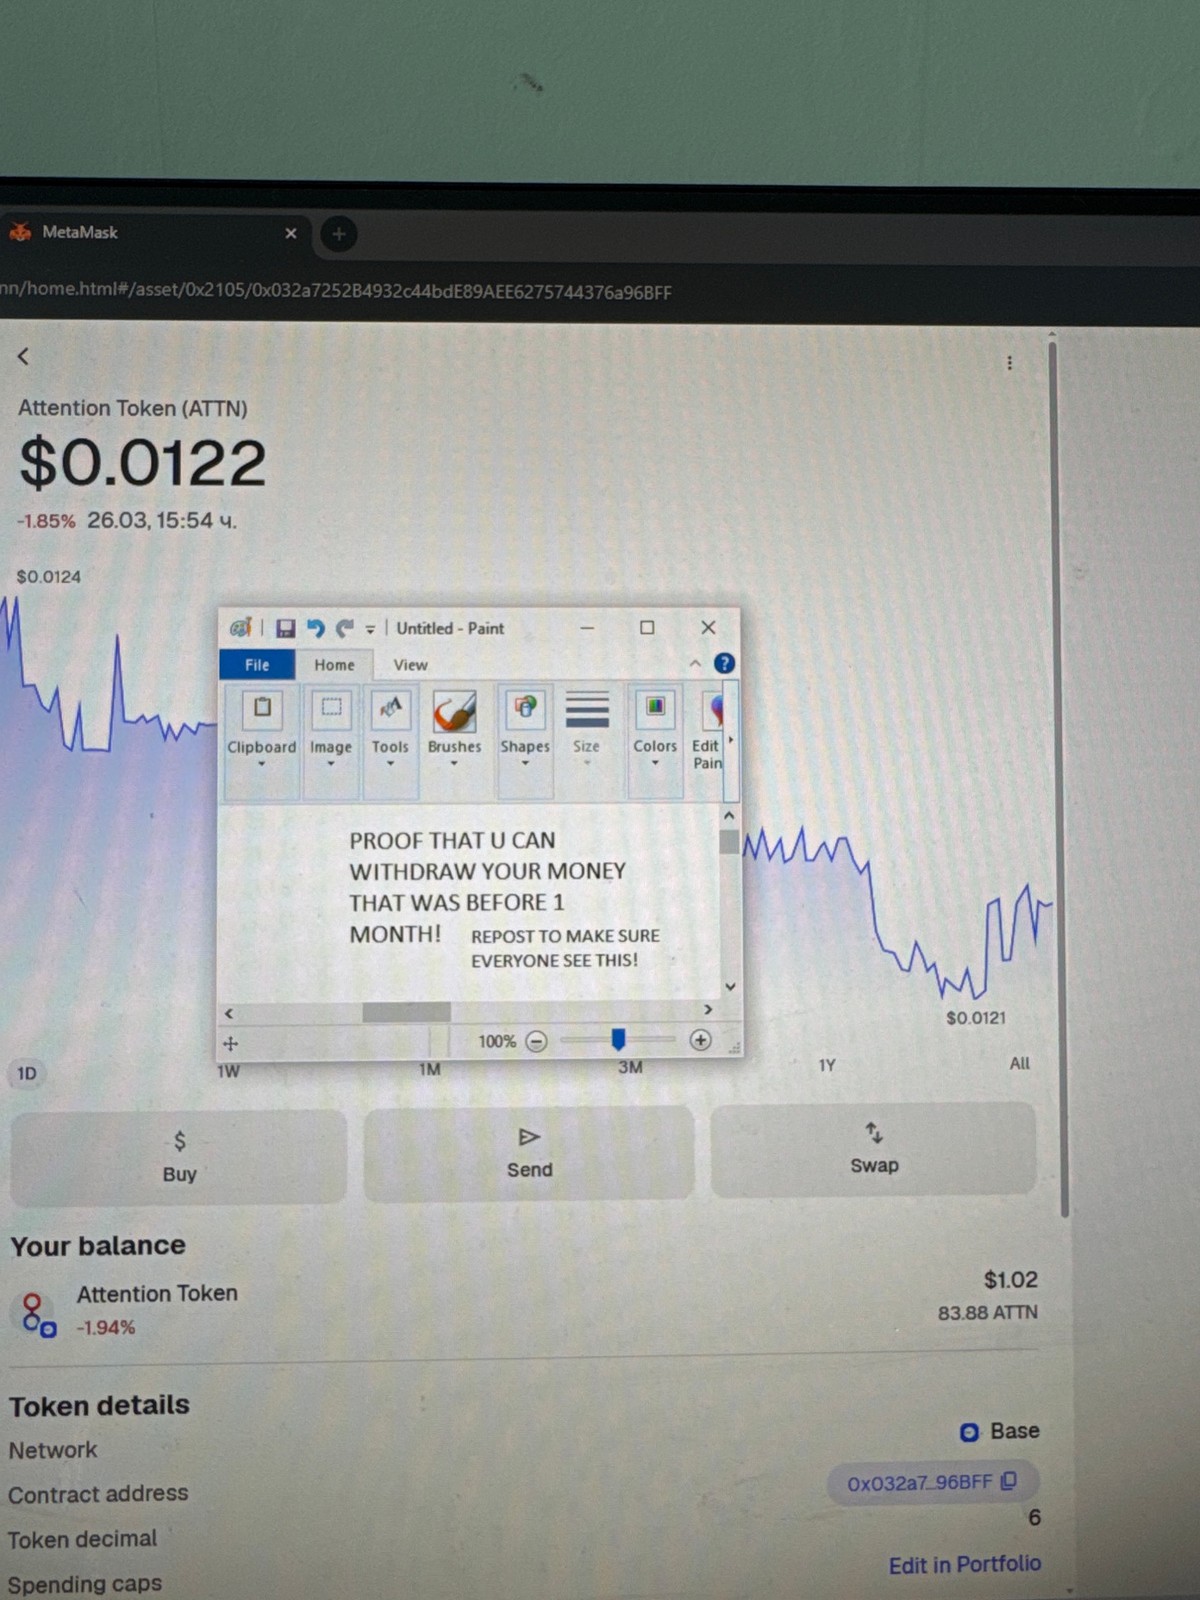Click the $1.02 balance value
Image resolution: width=1200 pixels, height=1600 pixels.
1011,1280
